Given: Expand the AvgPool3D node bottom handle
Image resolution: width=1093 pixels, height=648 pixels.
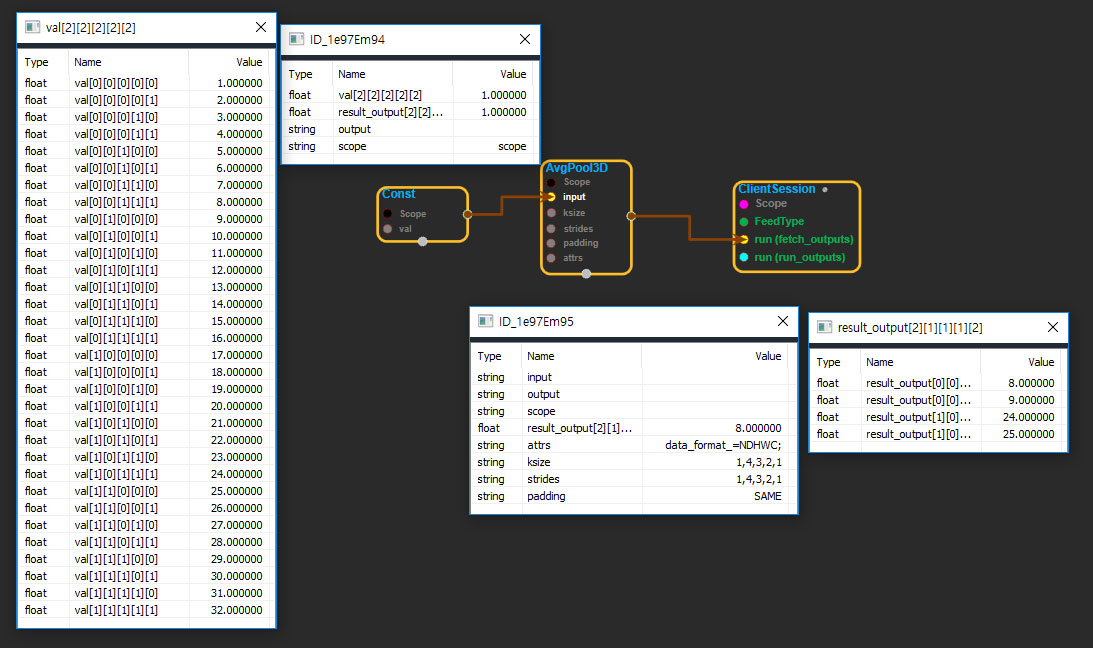Looking at the screenshot, I should (586, 273).
